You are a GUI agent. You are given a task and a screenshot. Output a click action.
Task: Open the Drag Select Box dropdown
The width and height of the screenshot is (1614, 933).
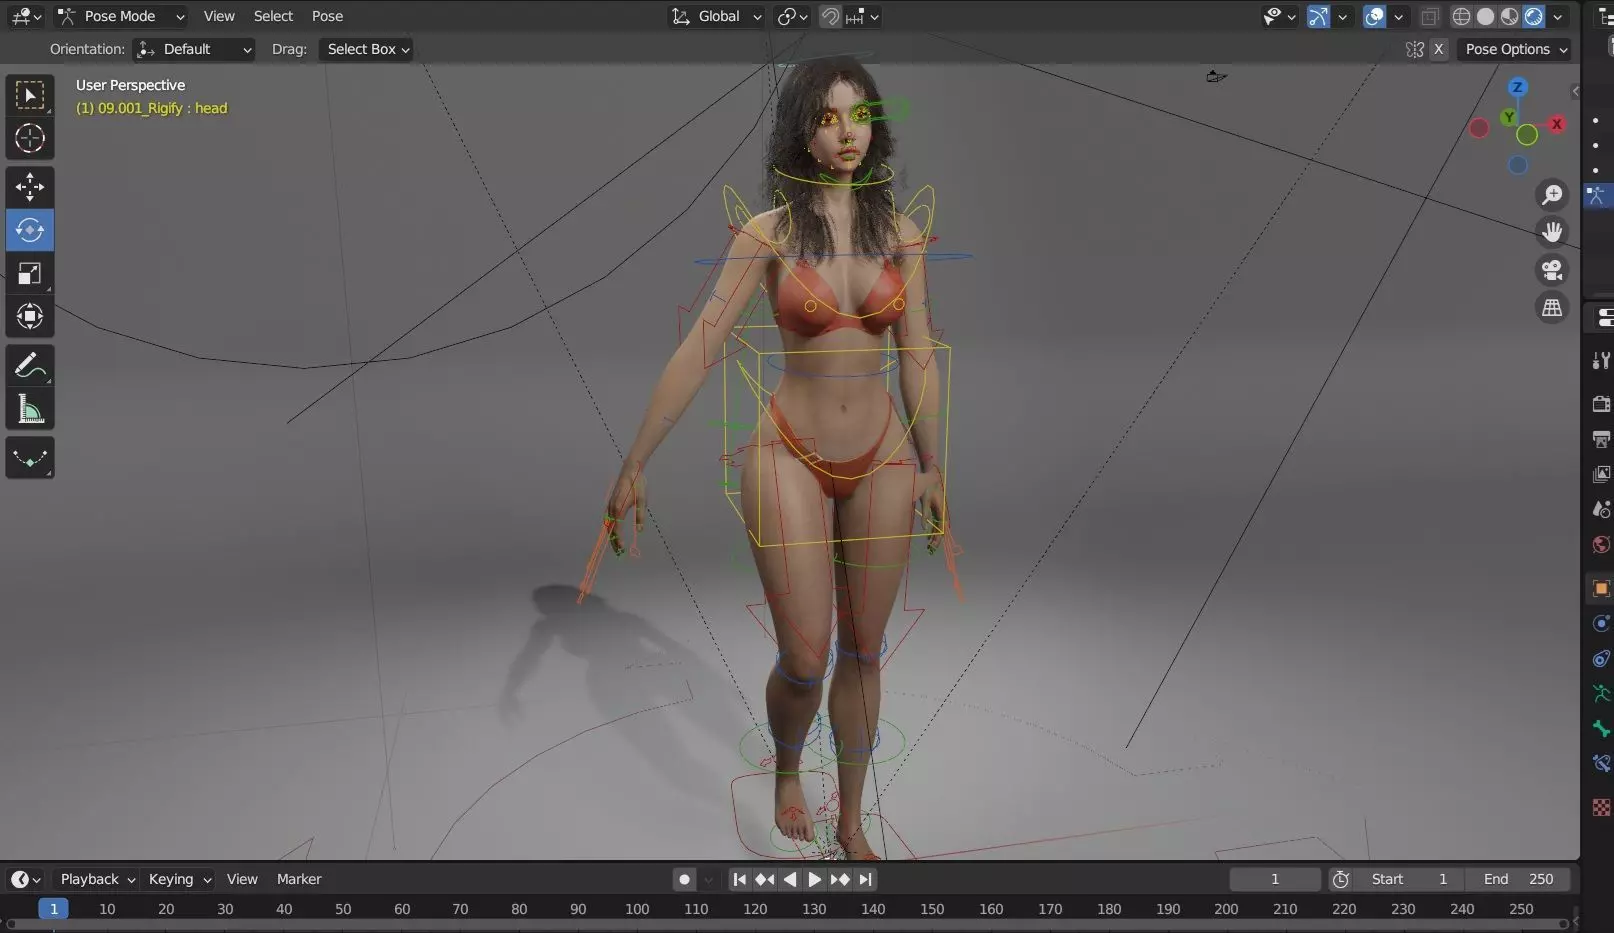[x=366, y=49]
